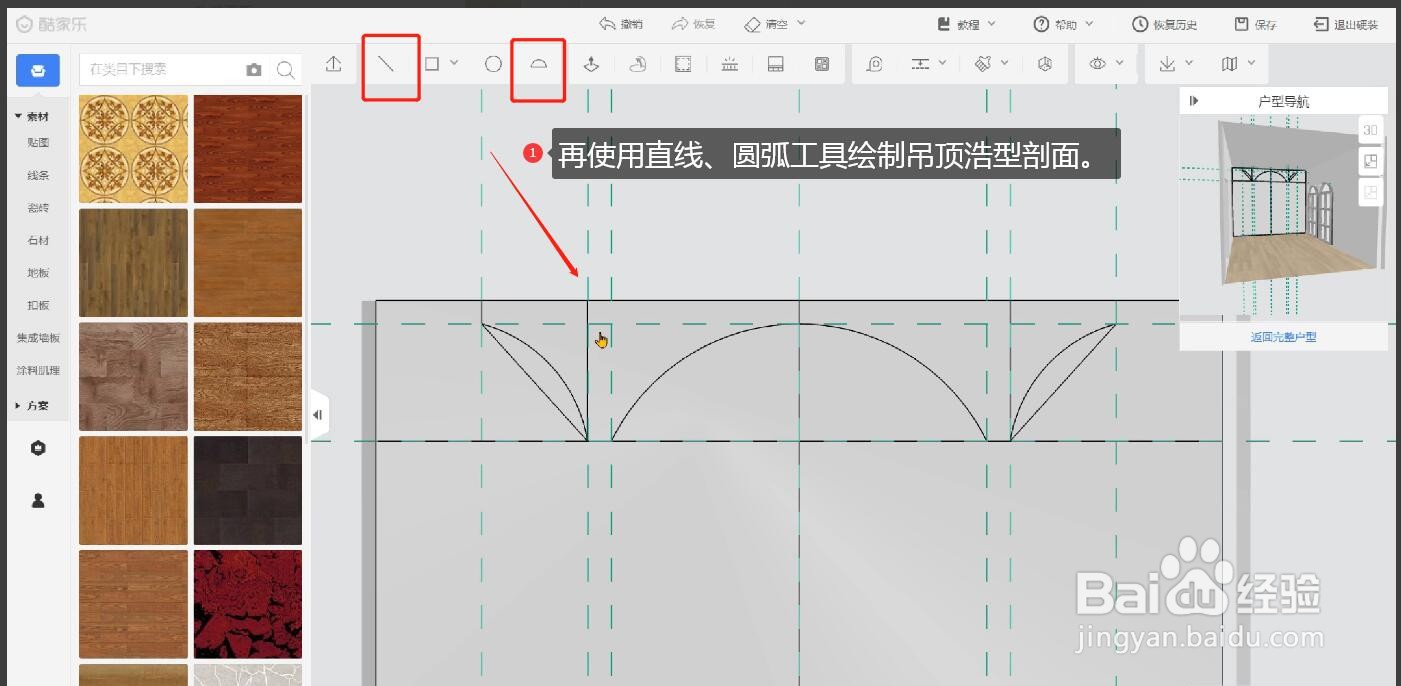1401x686 pixels.
Task: Click the light strip tool icon
Action: pos(730,64)
